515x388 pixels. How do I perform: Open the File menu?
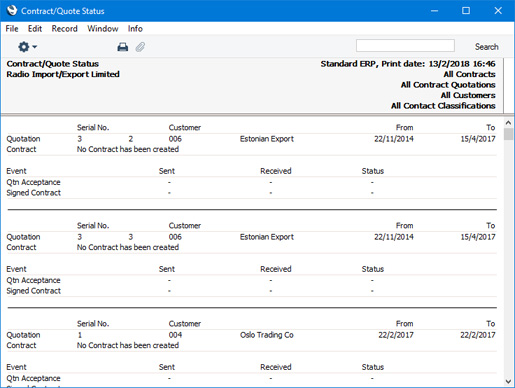pos(12,29)
